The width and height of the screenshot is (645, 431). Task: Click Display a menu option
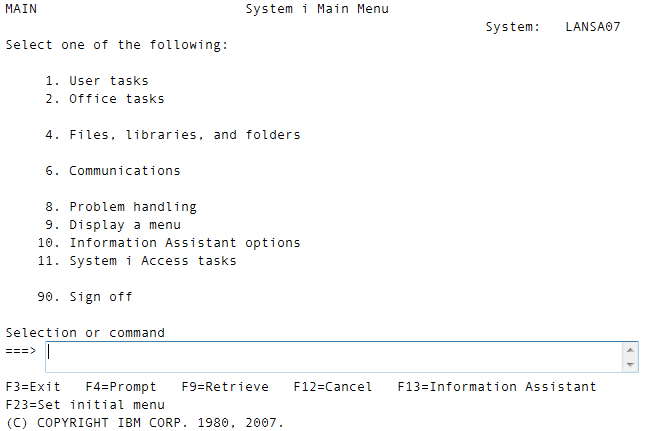124,225
